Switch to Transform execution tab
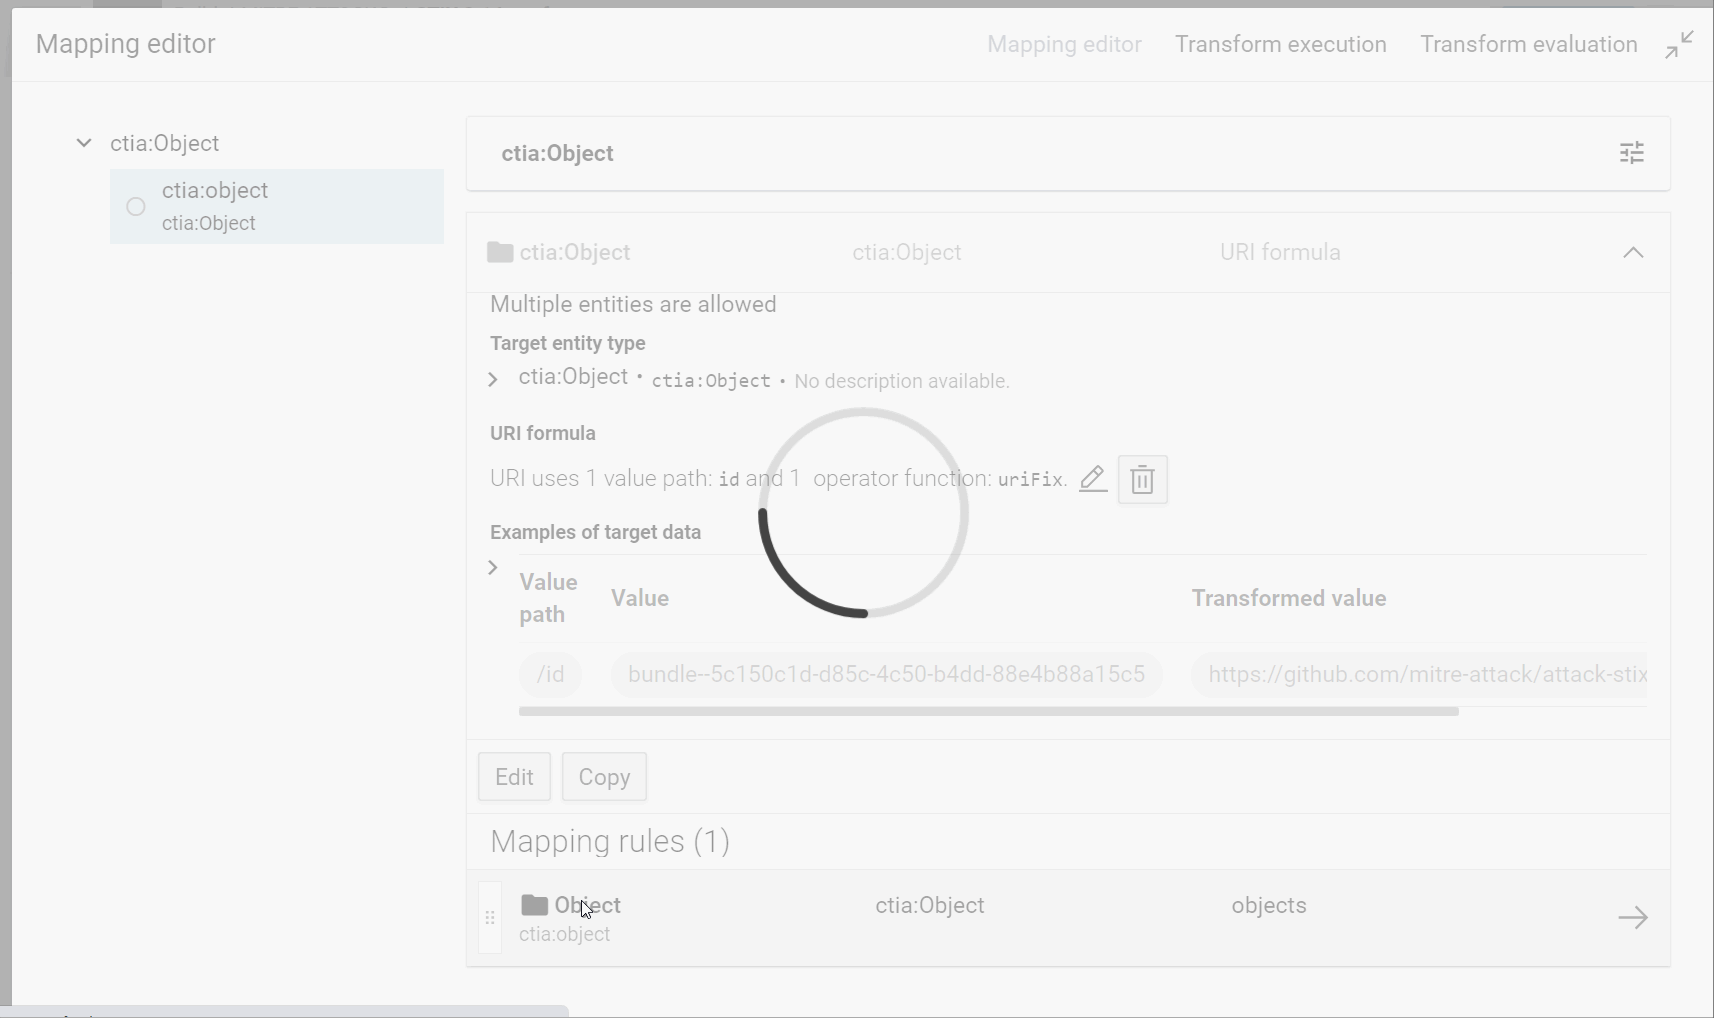Image resolution: width=1714 pixels, height=1018 pixels. pos(1280,45)
